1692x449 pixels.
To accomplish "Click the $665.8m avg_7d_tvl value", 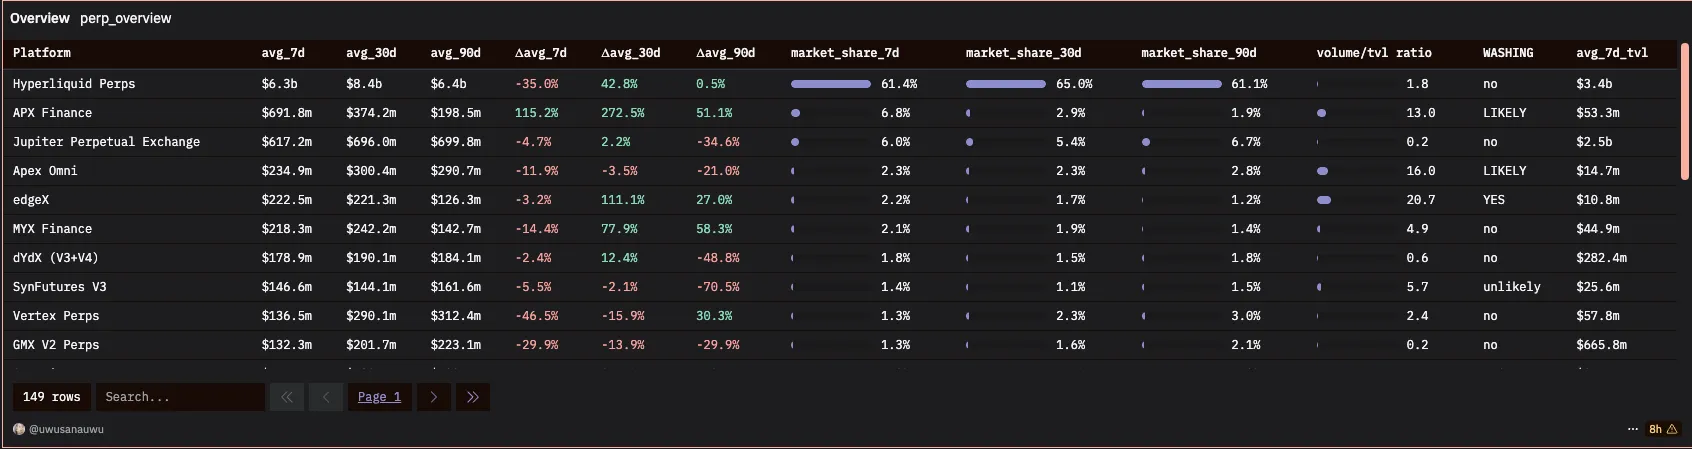I will 1601,345.
